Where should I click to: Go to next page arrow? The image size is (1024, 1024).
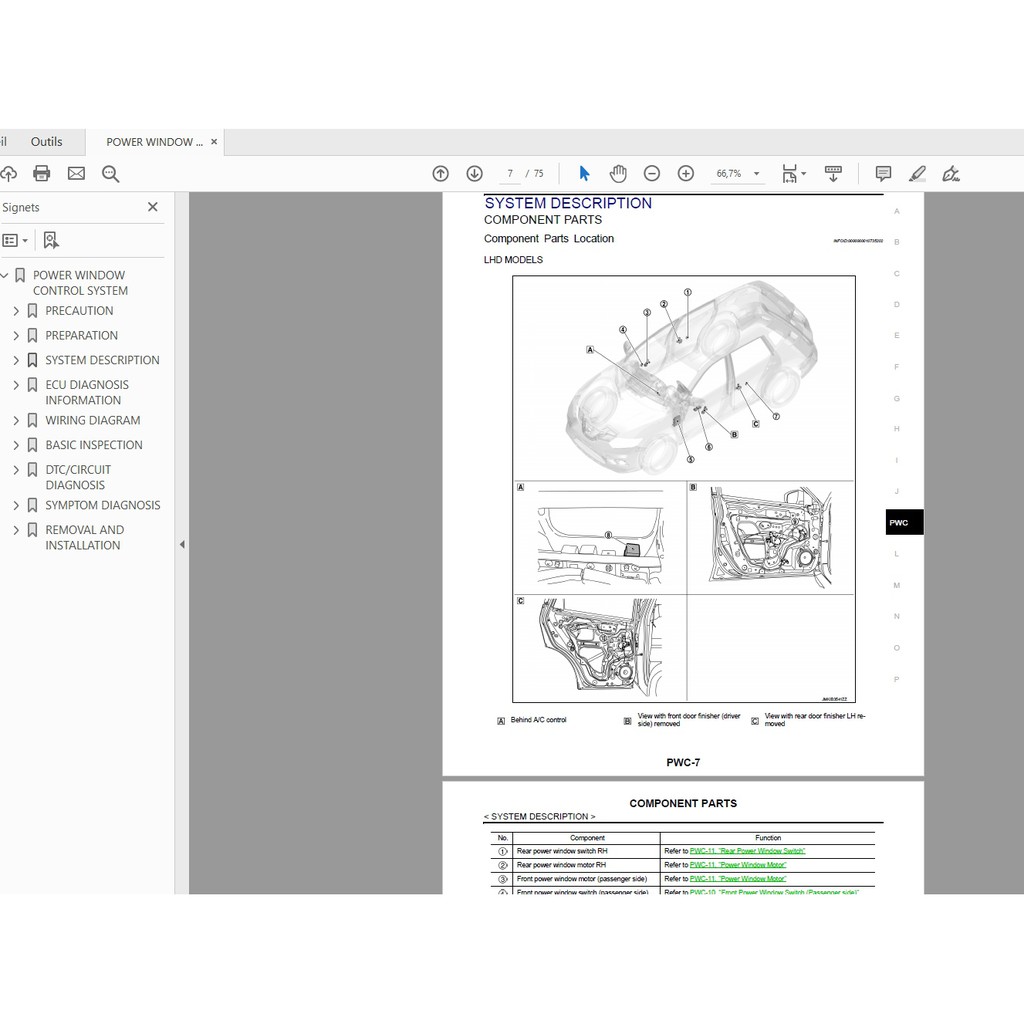point(474,174)
